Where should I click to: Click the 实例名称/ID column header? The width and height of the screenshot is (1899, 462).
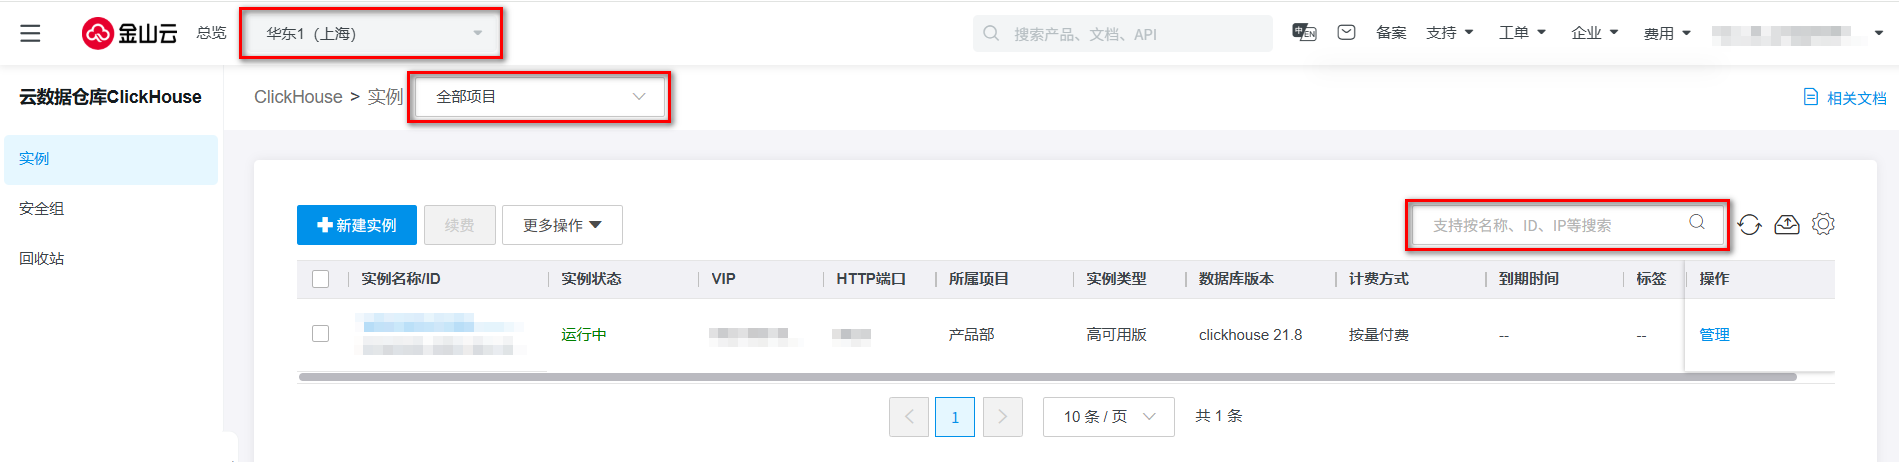[400, 279]
